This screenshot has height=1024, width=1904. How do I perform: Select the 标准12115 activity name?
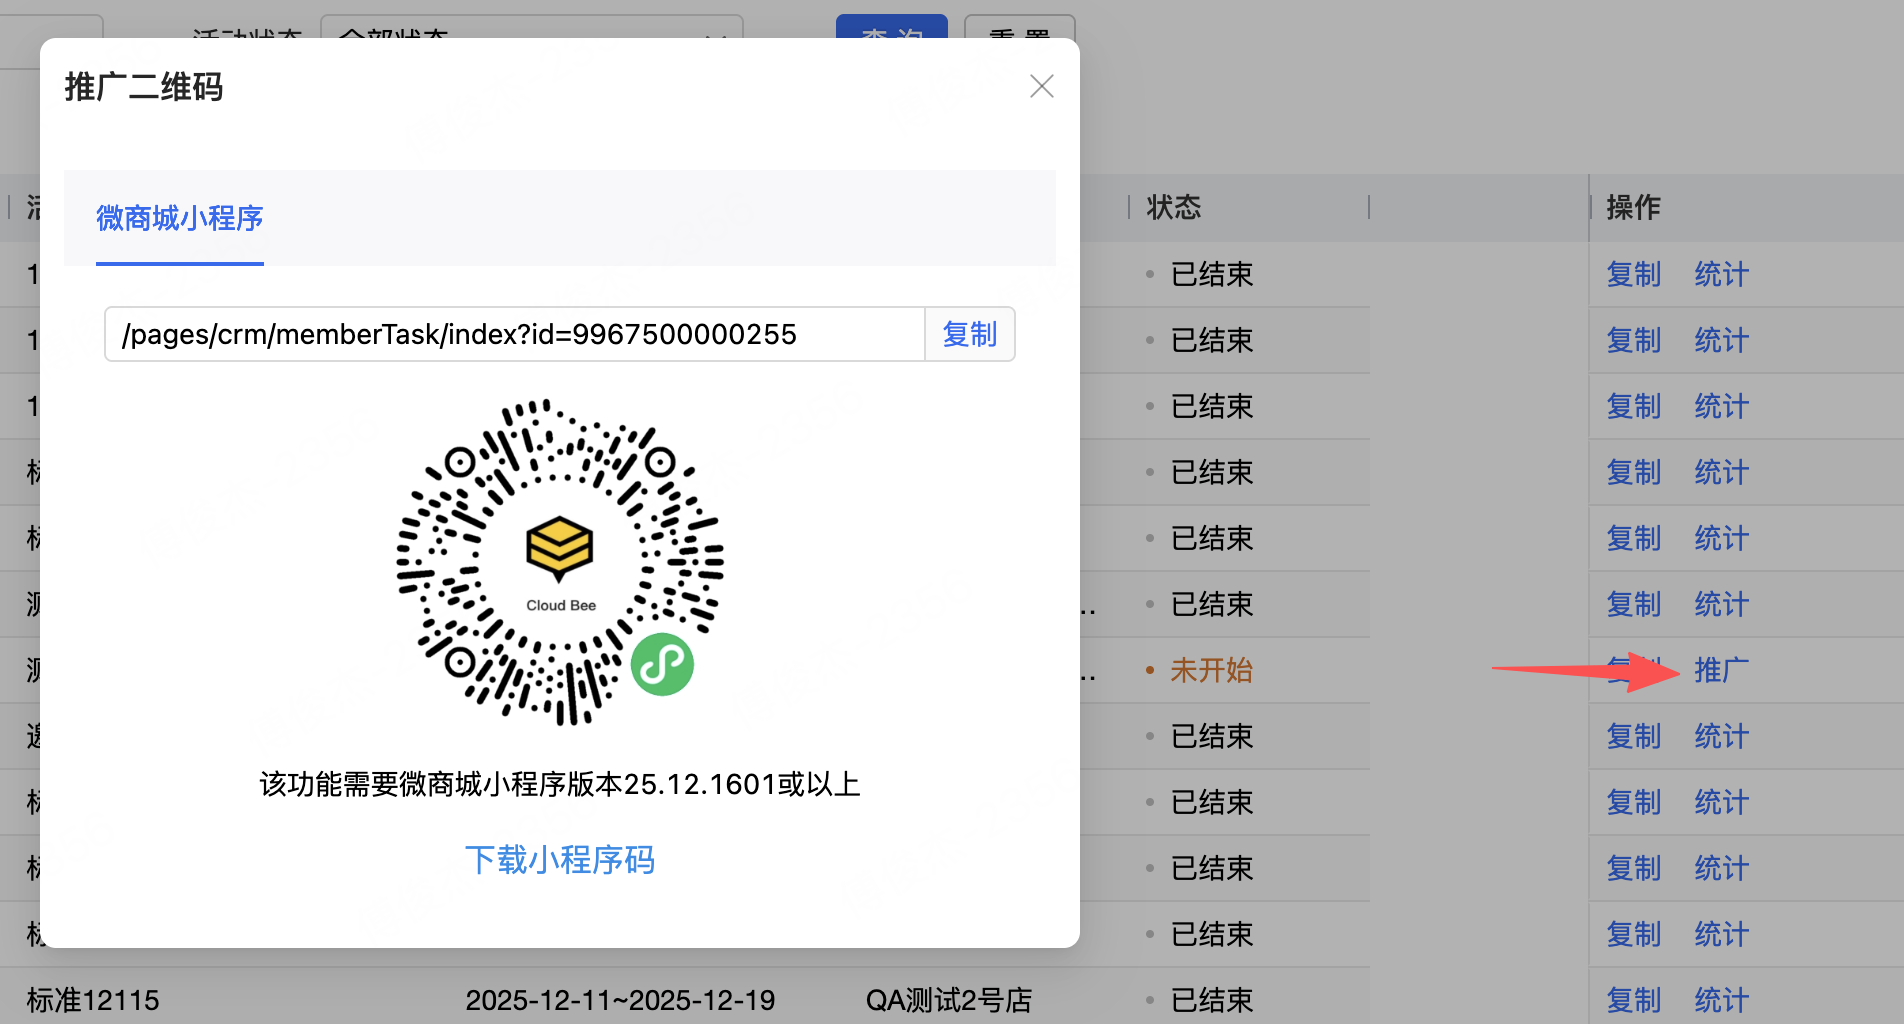(93, 1000)
